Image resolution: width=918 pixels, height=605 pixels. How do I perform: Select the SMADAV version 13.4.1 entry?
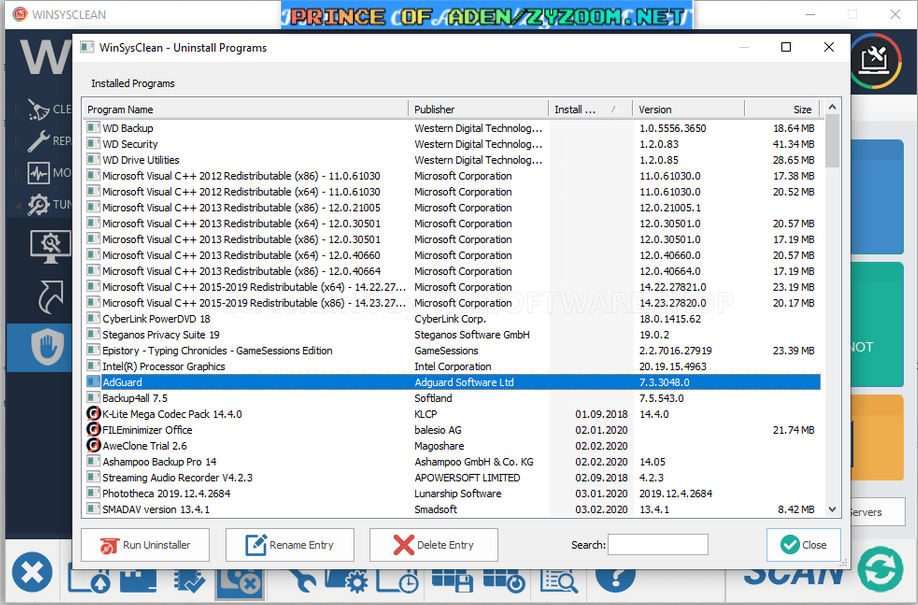453,509
